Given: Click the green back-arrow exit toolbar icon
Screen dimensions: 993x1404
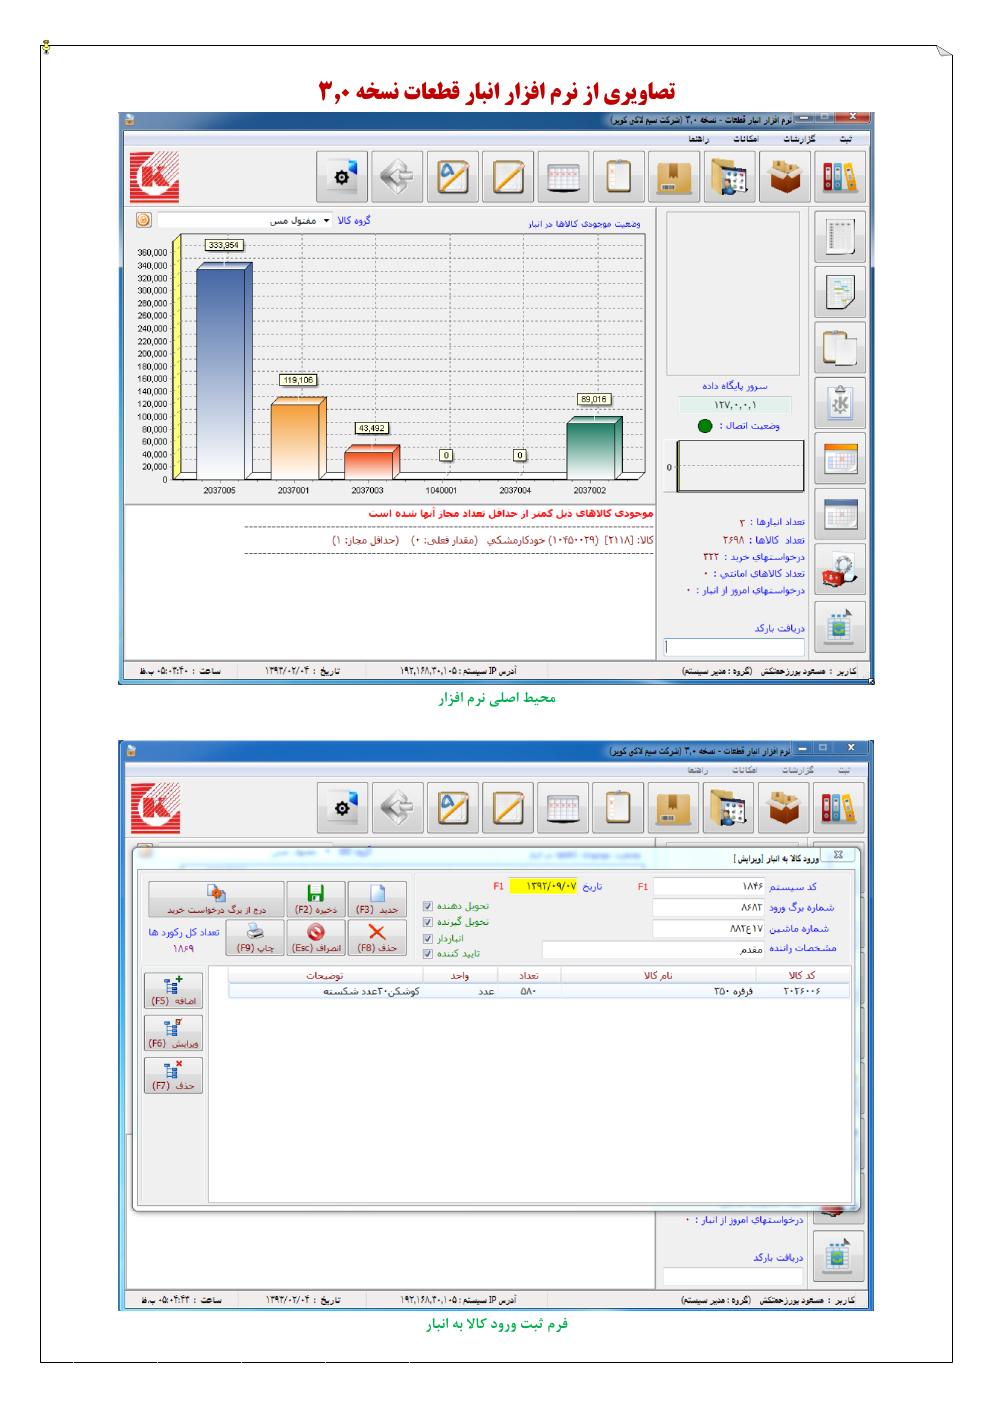Looking at the screenshot, I should (397, 177).
